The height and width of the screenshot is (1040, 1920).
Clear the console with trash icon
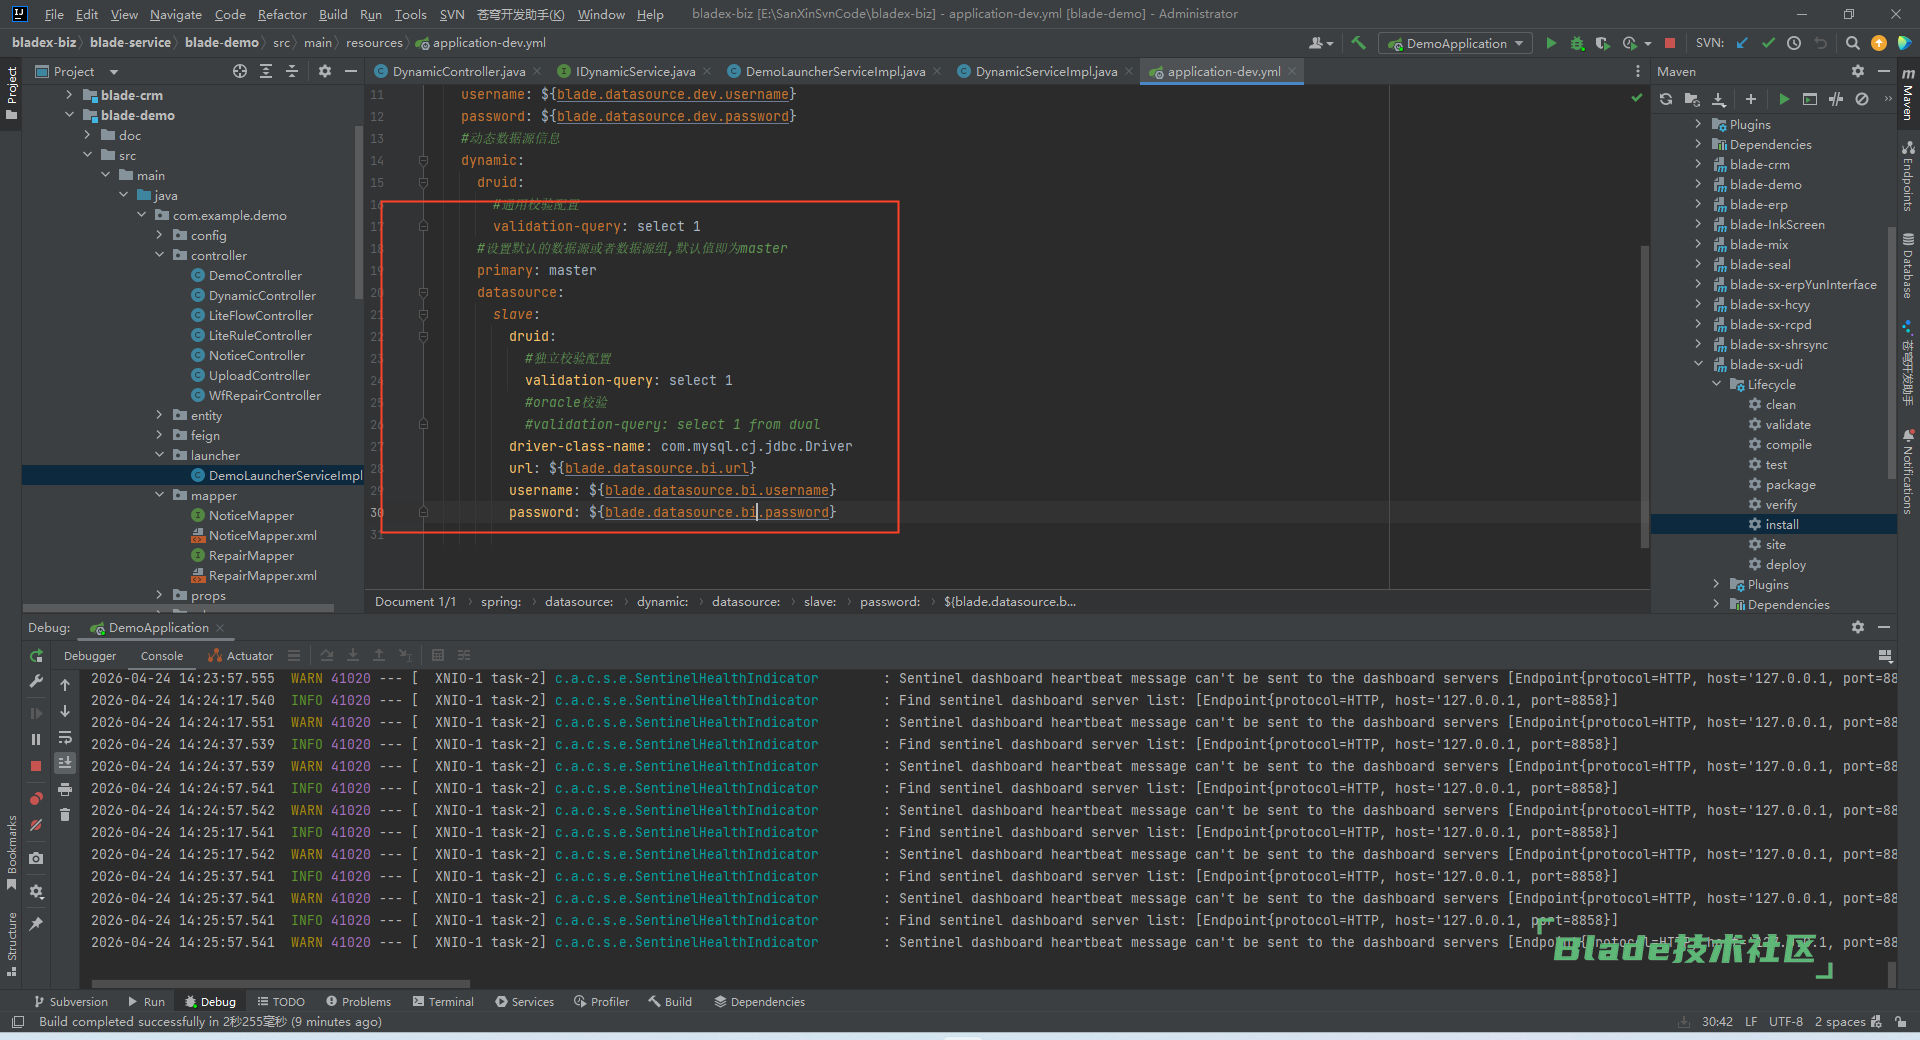tap(65, 815)
